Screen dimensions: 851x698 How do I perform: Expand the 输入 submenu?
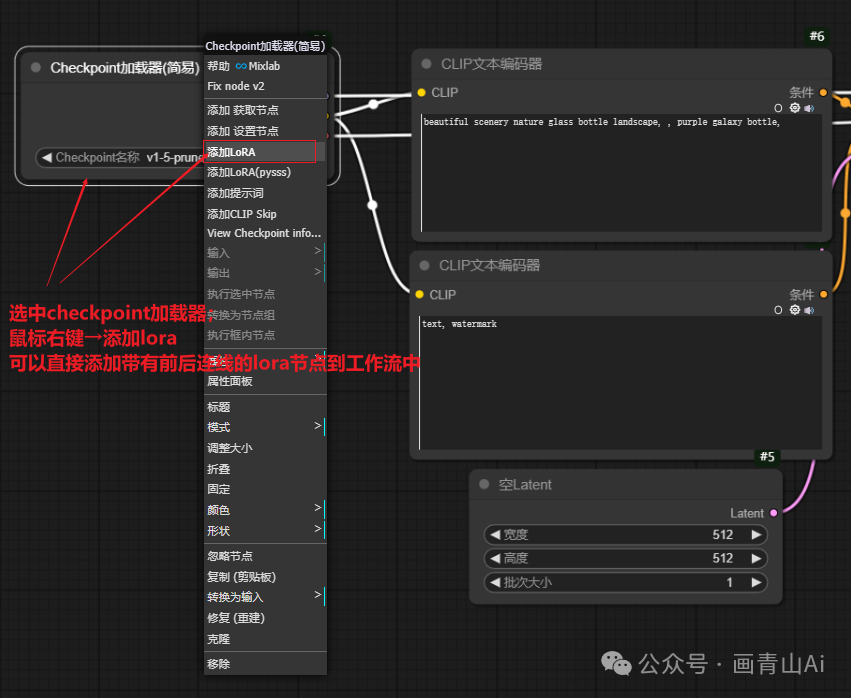pyautogui.click(x=265, y=252)
